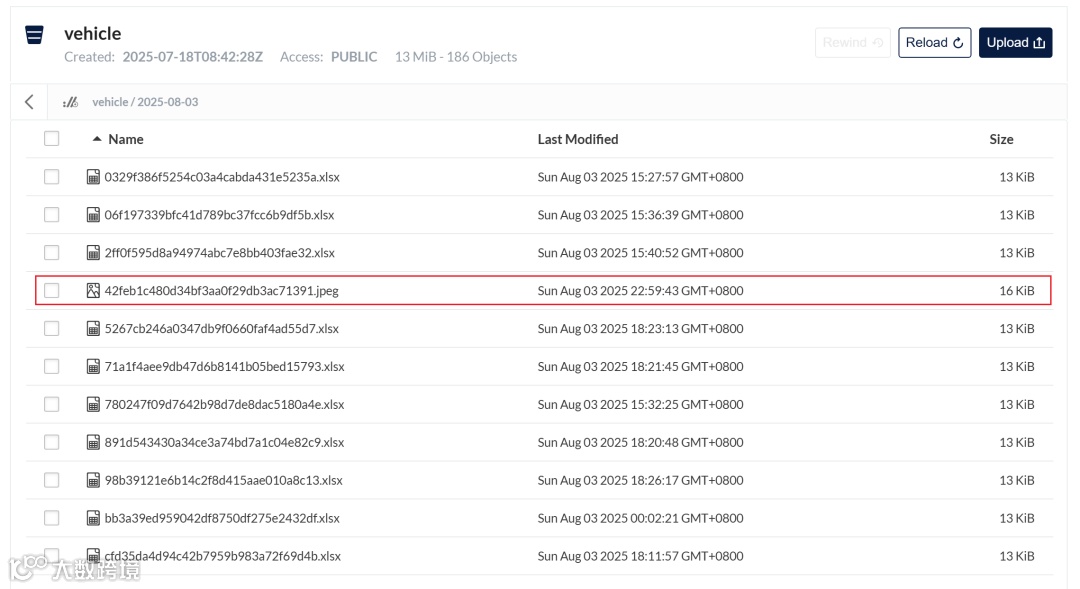Check the box for 2ff0f595d8a94974abc7e8bb403fae32.xlsx
1080x589 pixels.
click(52, 253)
